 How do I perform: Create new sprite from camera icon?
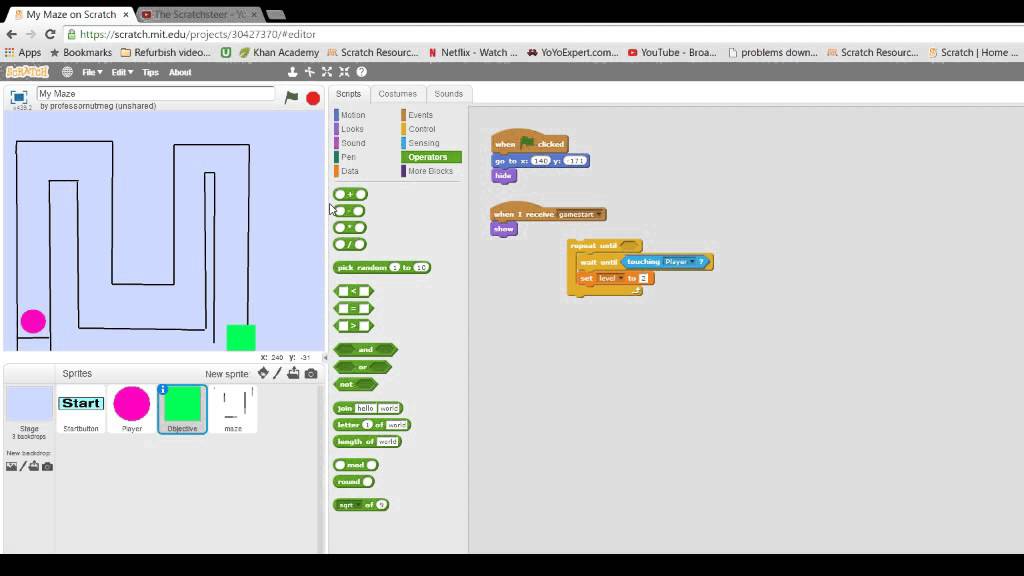point(311,374)
